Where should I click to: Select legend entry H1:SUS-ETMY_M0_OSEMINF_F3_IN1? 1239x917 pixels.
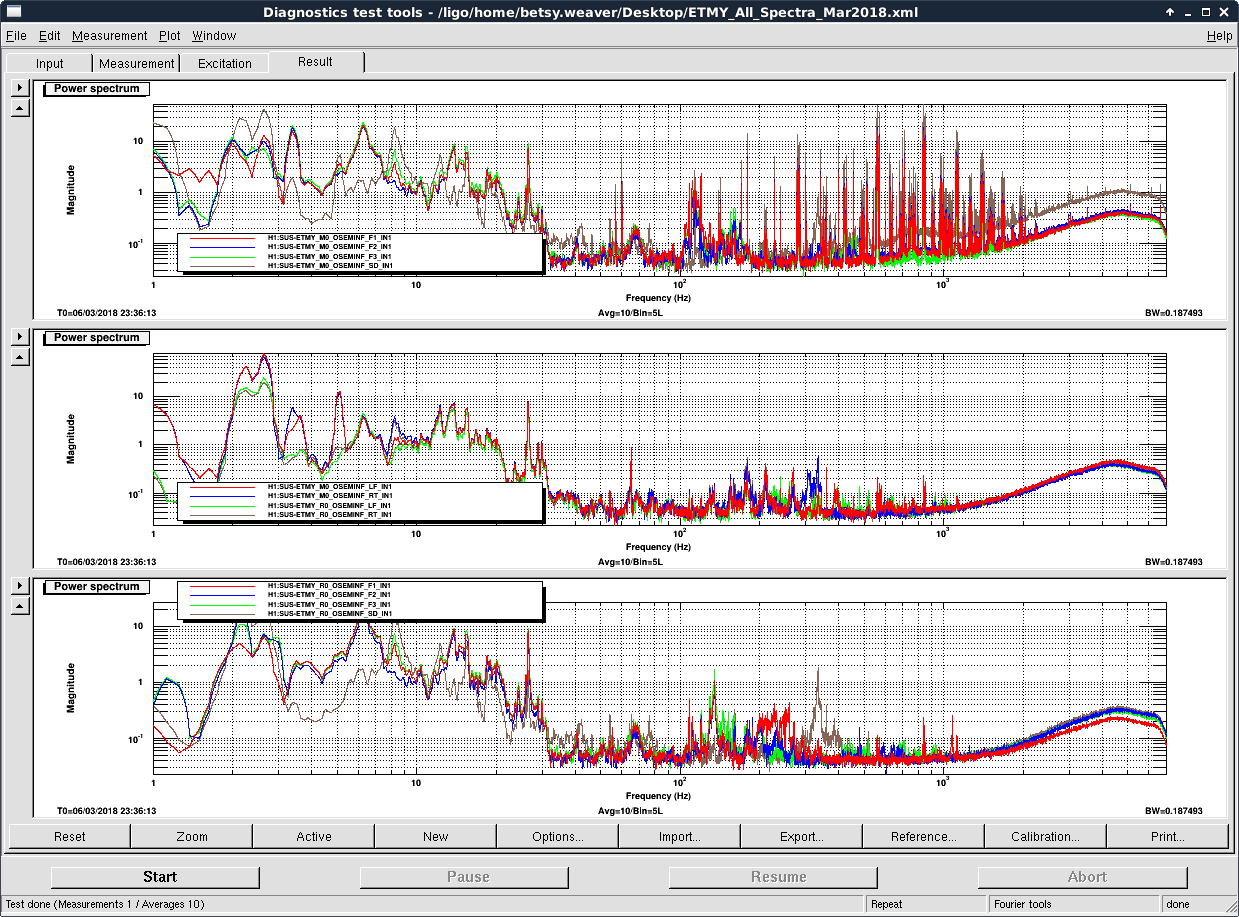click(329, 257)
